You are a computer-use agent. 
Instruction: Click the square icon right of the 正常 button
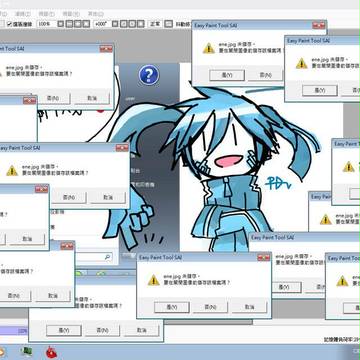click(169, 24)
